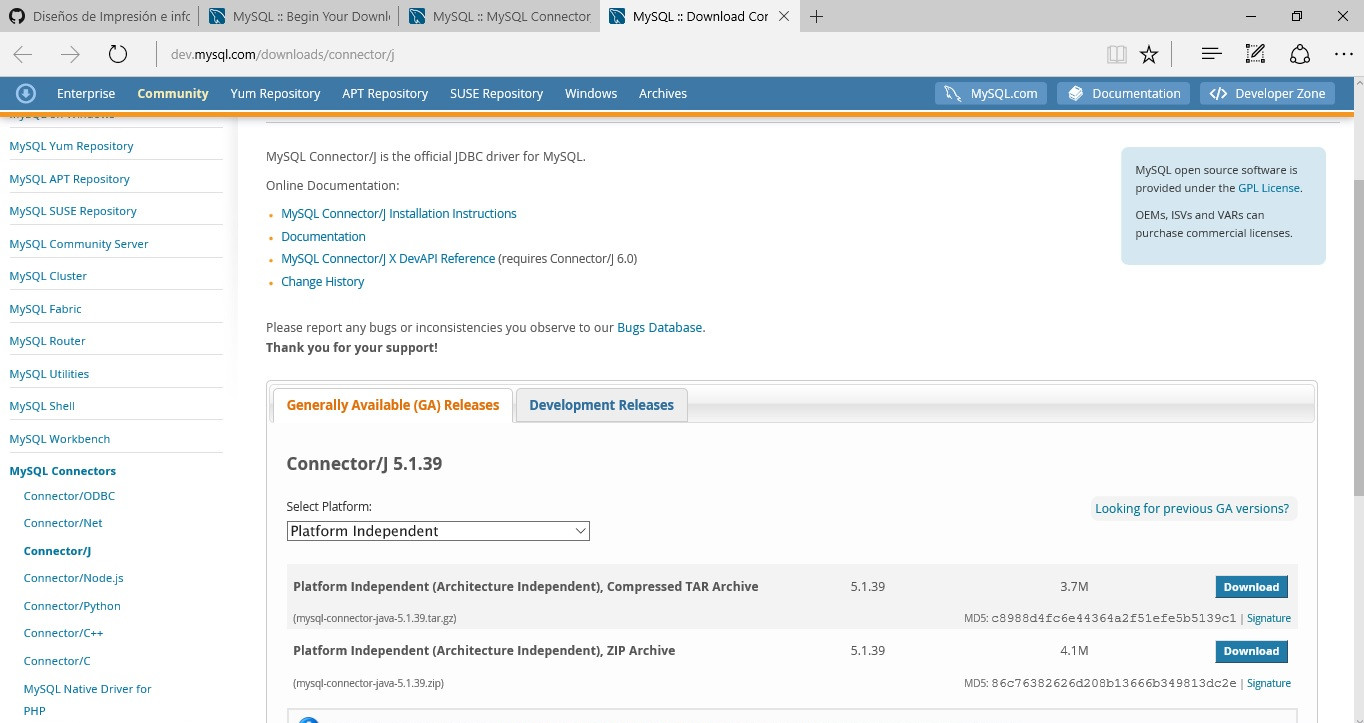
Task: Open MySQL Connector/J Installation Instructions link
Action: point(398,214)
